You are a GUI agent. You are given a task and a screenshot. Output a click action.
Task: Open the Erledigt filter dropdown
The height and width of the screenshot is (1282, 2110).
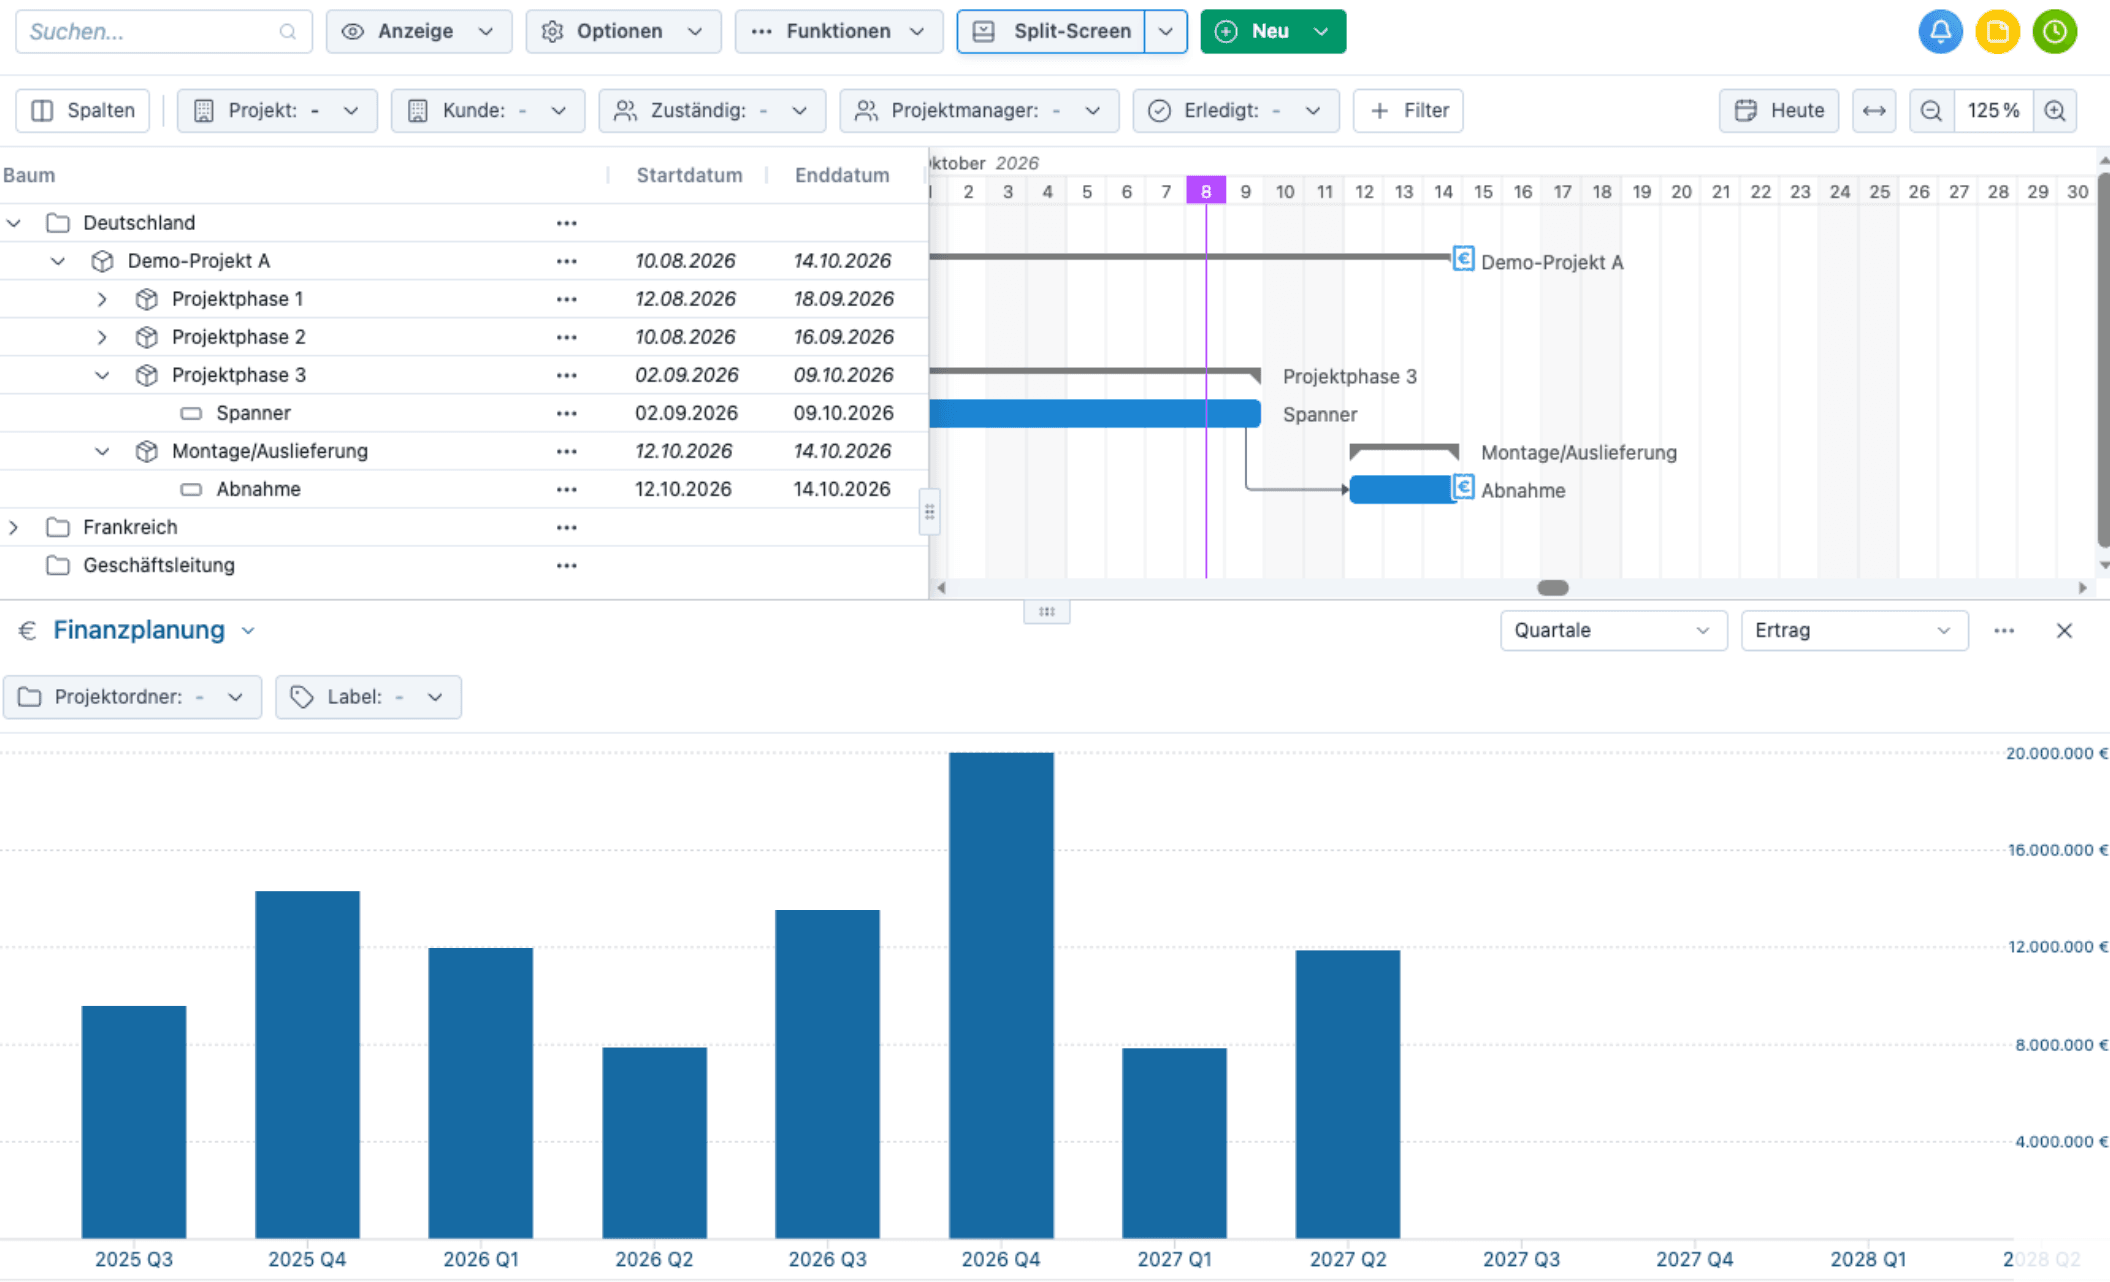click(1235, 110)
